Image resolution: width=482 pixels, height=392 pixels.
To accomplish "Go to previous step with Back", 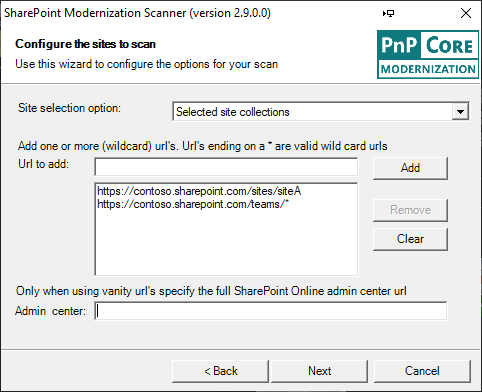I will click(x=220, y=371).
